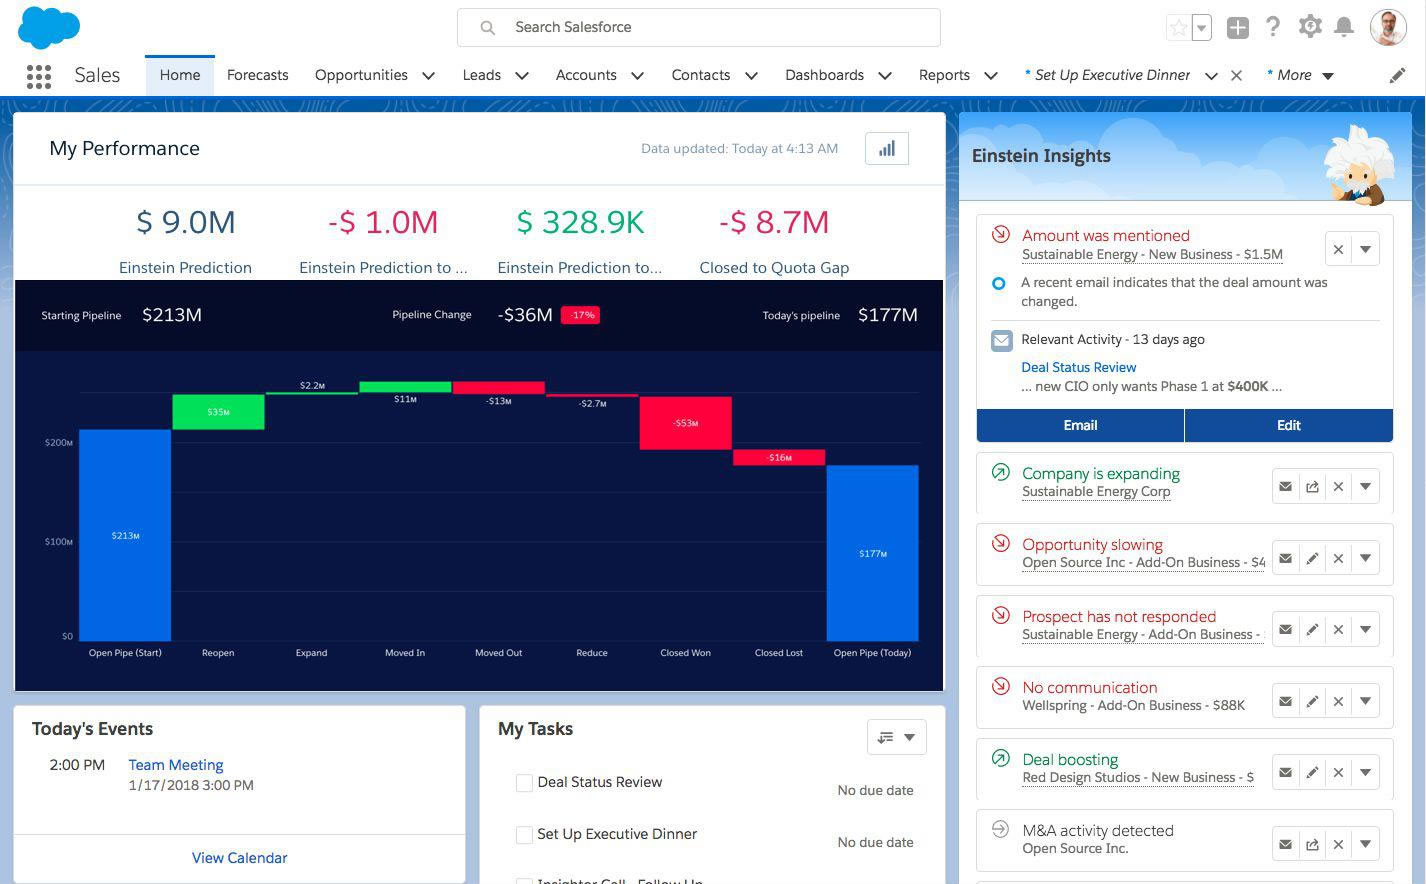Dismiss Company is expanding insight
The height and width of the screenshot is (884, 1426).
[x=1338, y=487]
